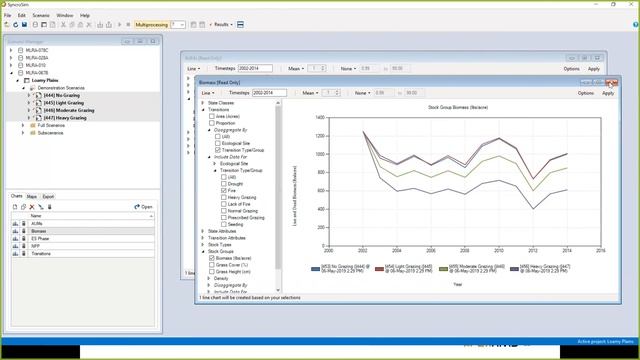
Task: Check the Drought checkbox
Action: [x=224, y=184]
